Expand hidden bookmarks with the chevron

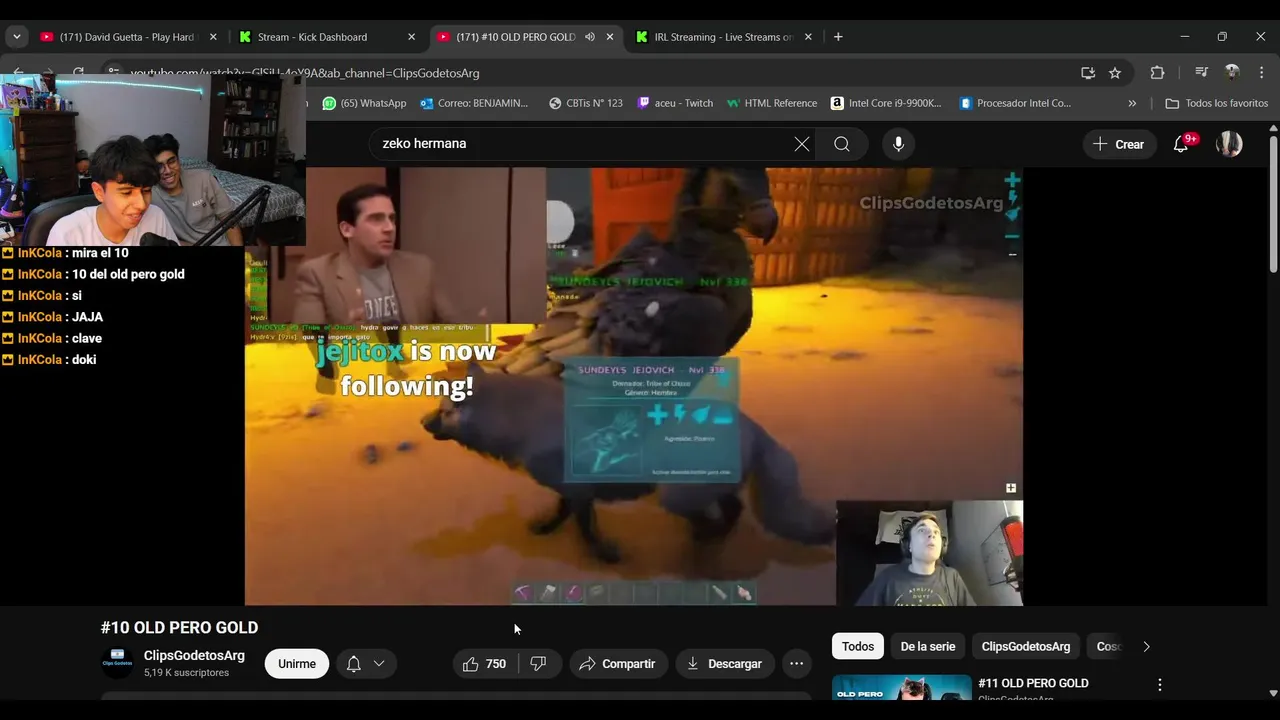(x=1132, y=103)
